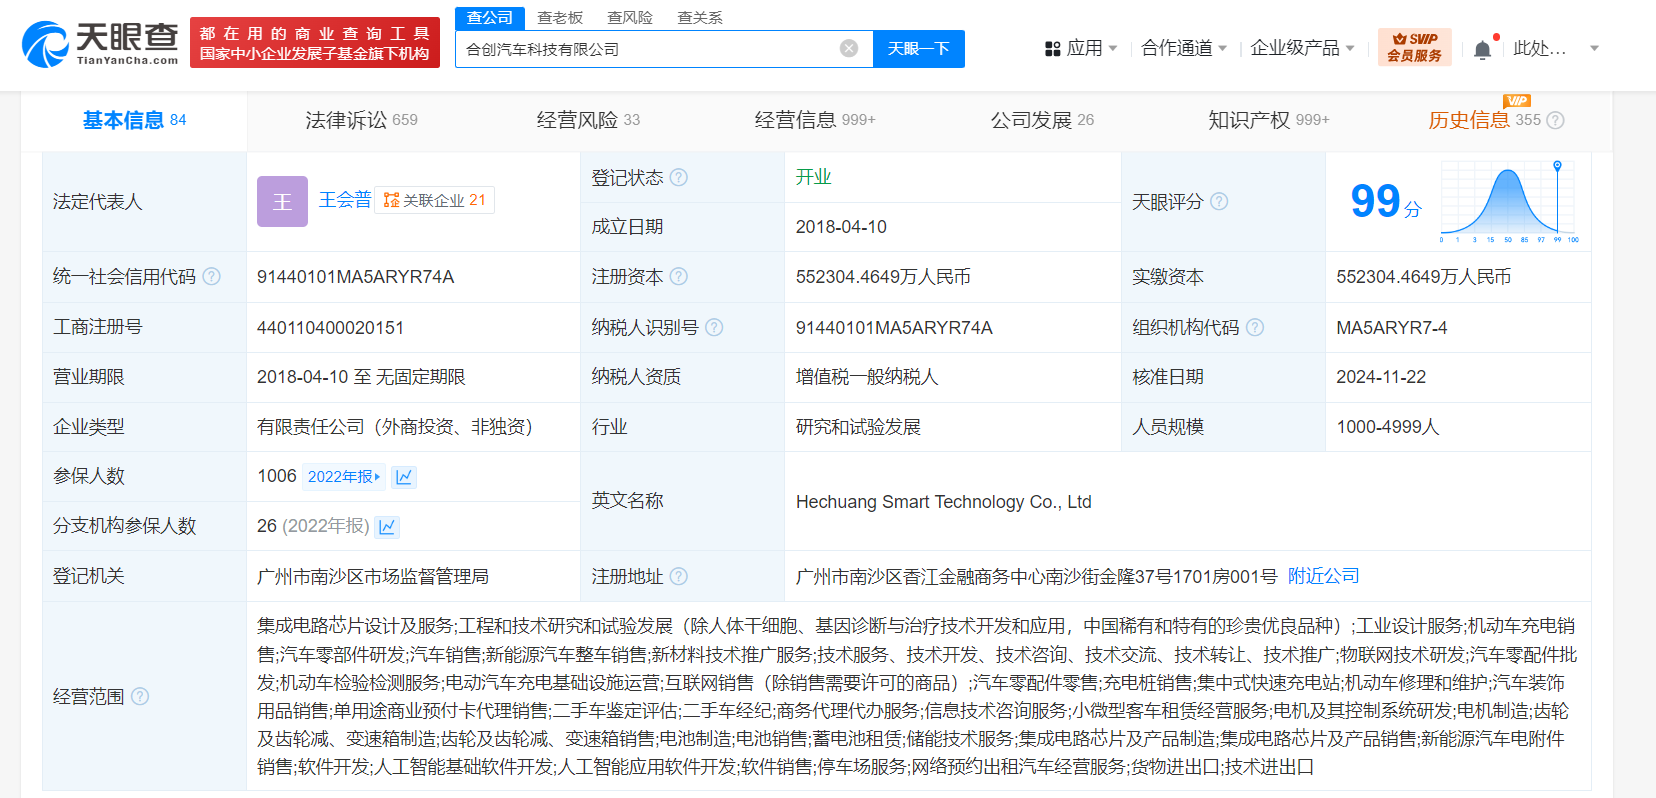This screenshot has height=798, width=1656.
Task: Open the user account dropdown arrow
Action: (1594, 48)
